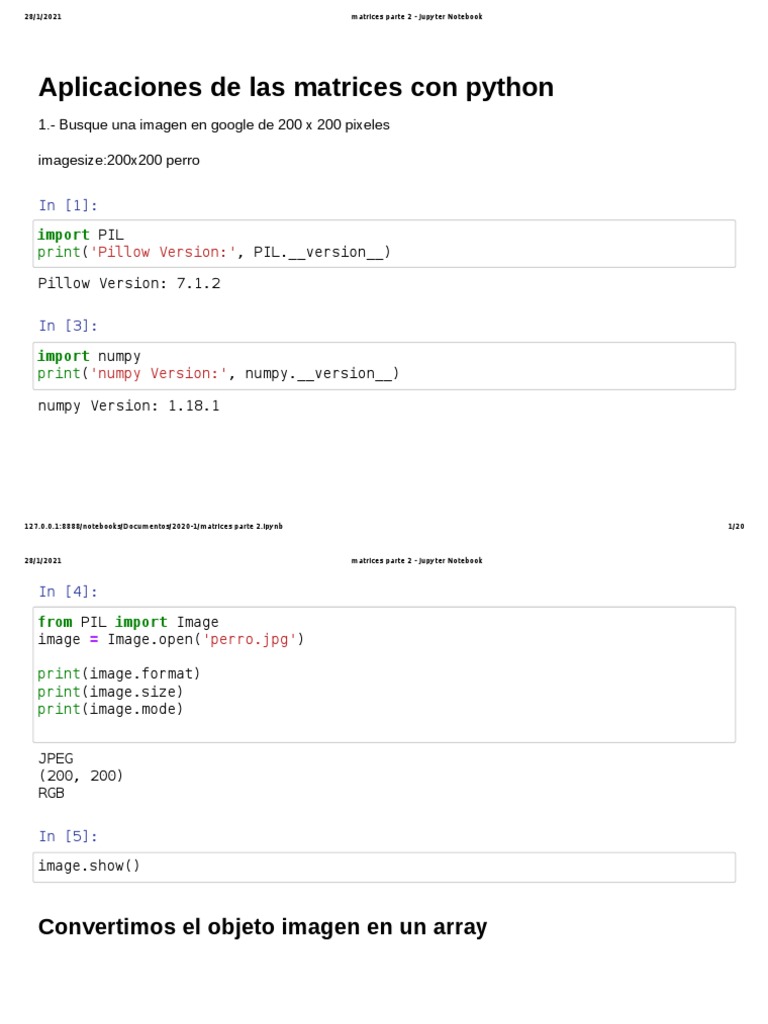Viewport: 768px width, 1024px height.
Task: Select the In [4] cell prompt
Action: [x=68, y=592]
